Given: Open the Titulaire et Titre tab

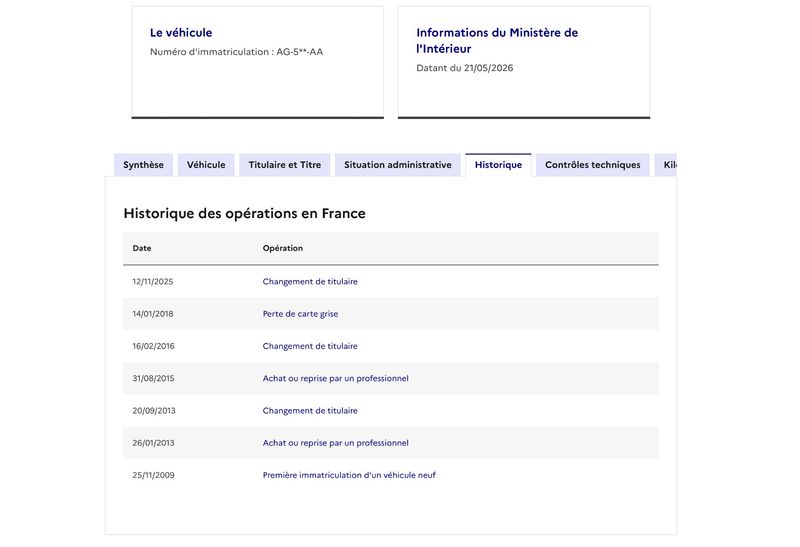Looking at the screenshot, I should click(285, 165).
